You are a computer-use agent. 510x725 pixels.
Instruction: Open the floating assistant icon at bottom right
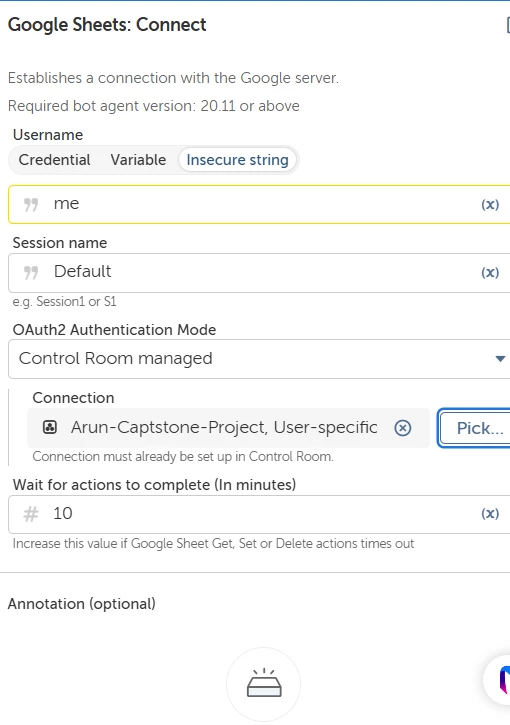pos(498,680)
